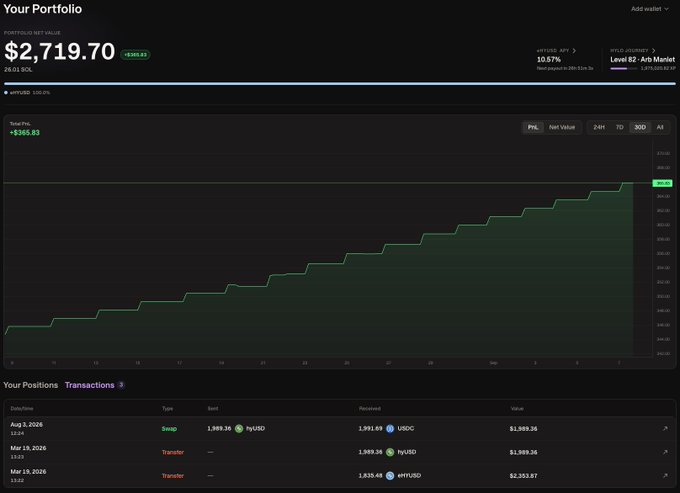
Task: Select the All chart range
Action: tap(660, 127)
